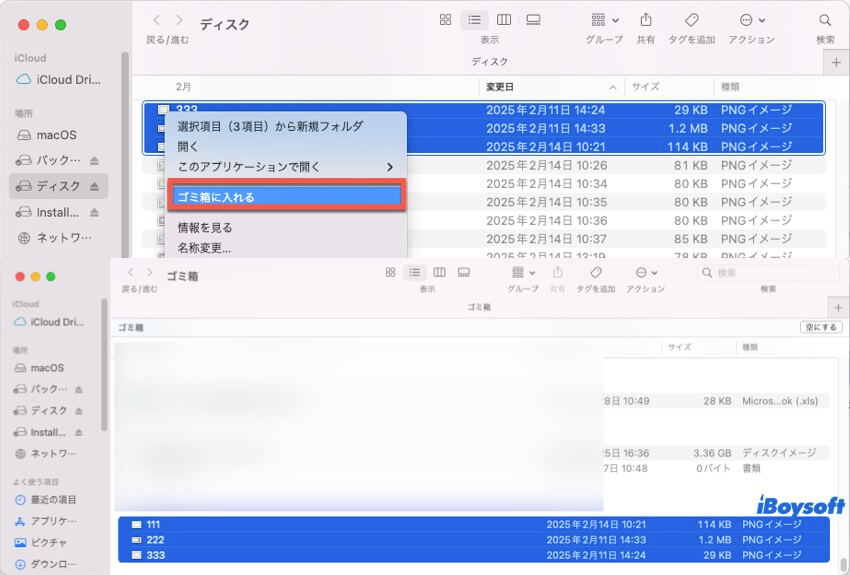The image size is (850, 575).
Task: Switch to column view in ゴミ箱 window
Action: (439, 272)
